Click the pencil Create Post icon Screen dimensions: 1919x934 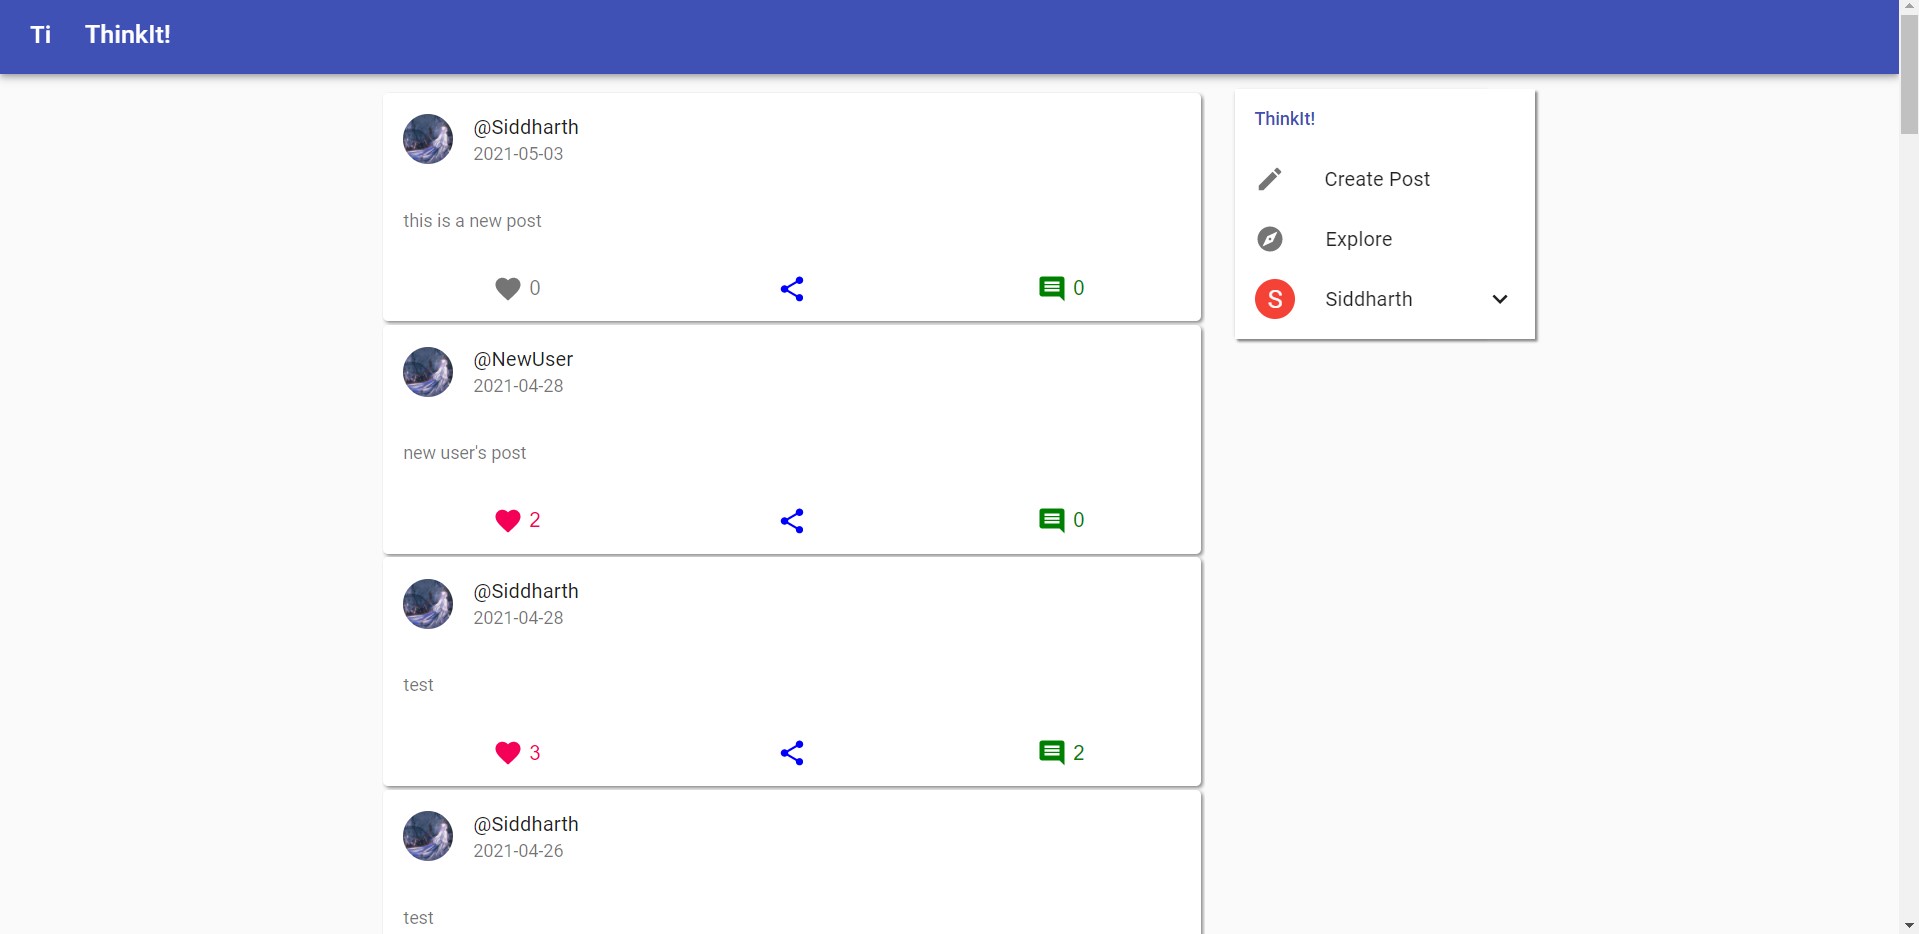pyautogui.click(x=1270, y=179)
